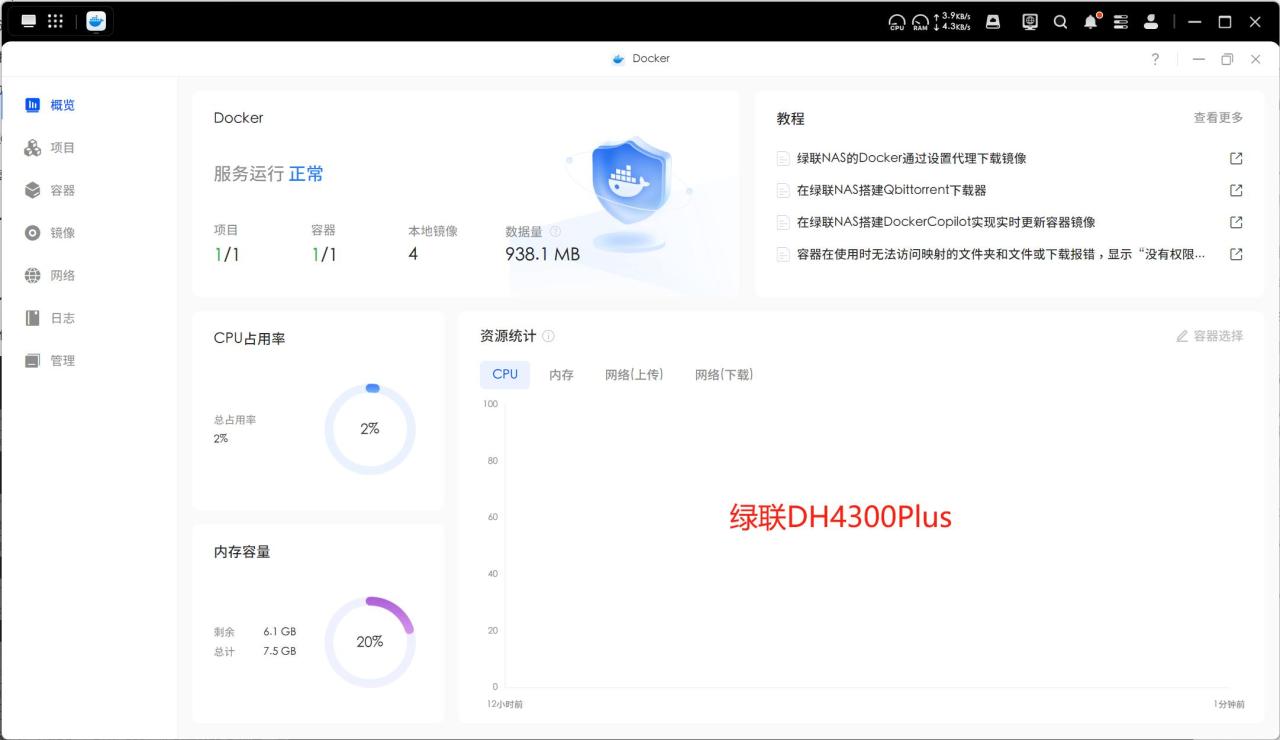
Task: Click 查看更多 to view more tutorials
Action: (1218, 118)
